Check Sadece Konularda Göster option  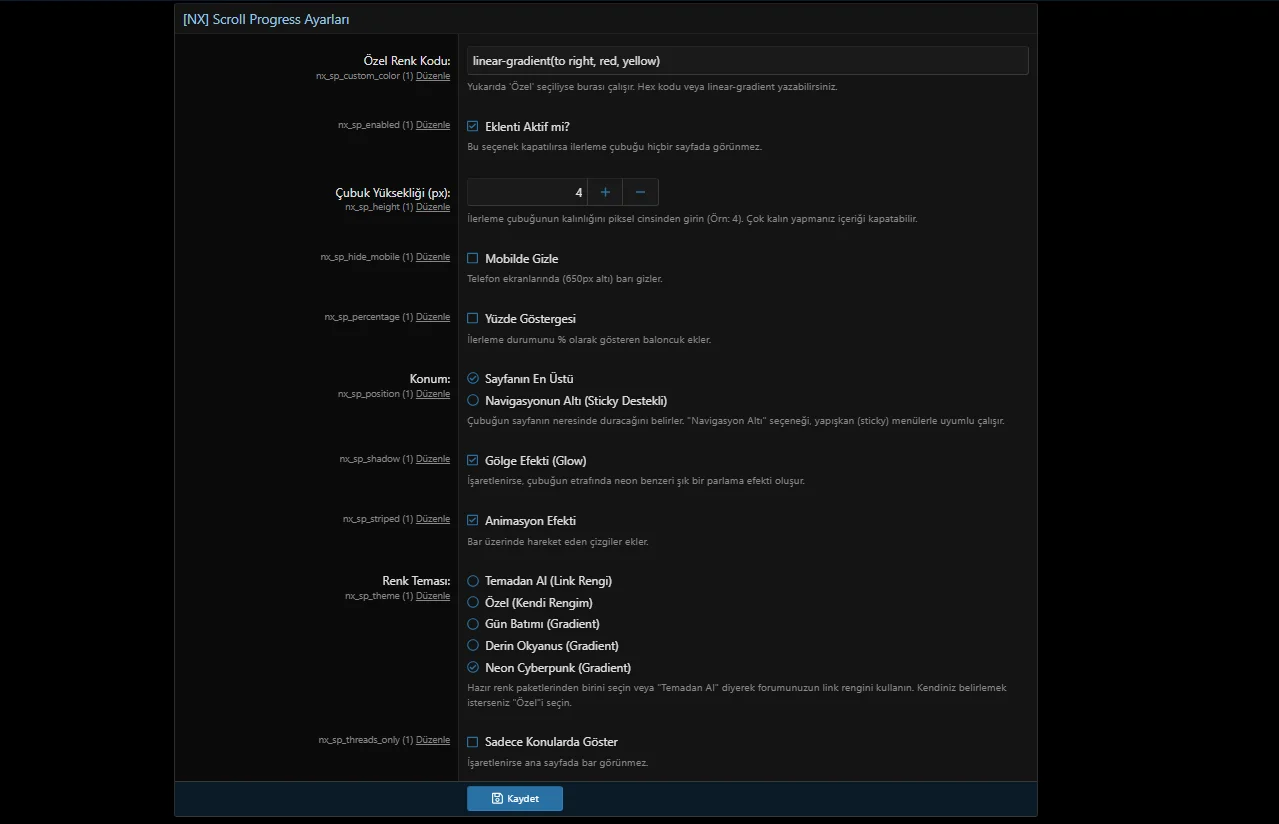pos(473,742)
